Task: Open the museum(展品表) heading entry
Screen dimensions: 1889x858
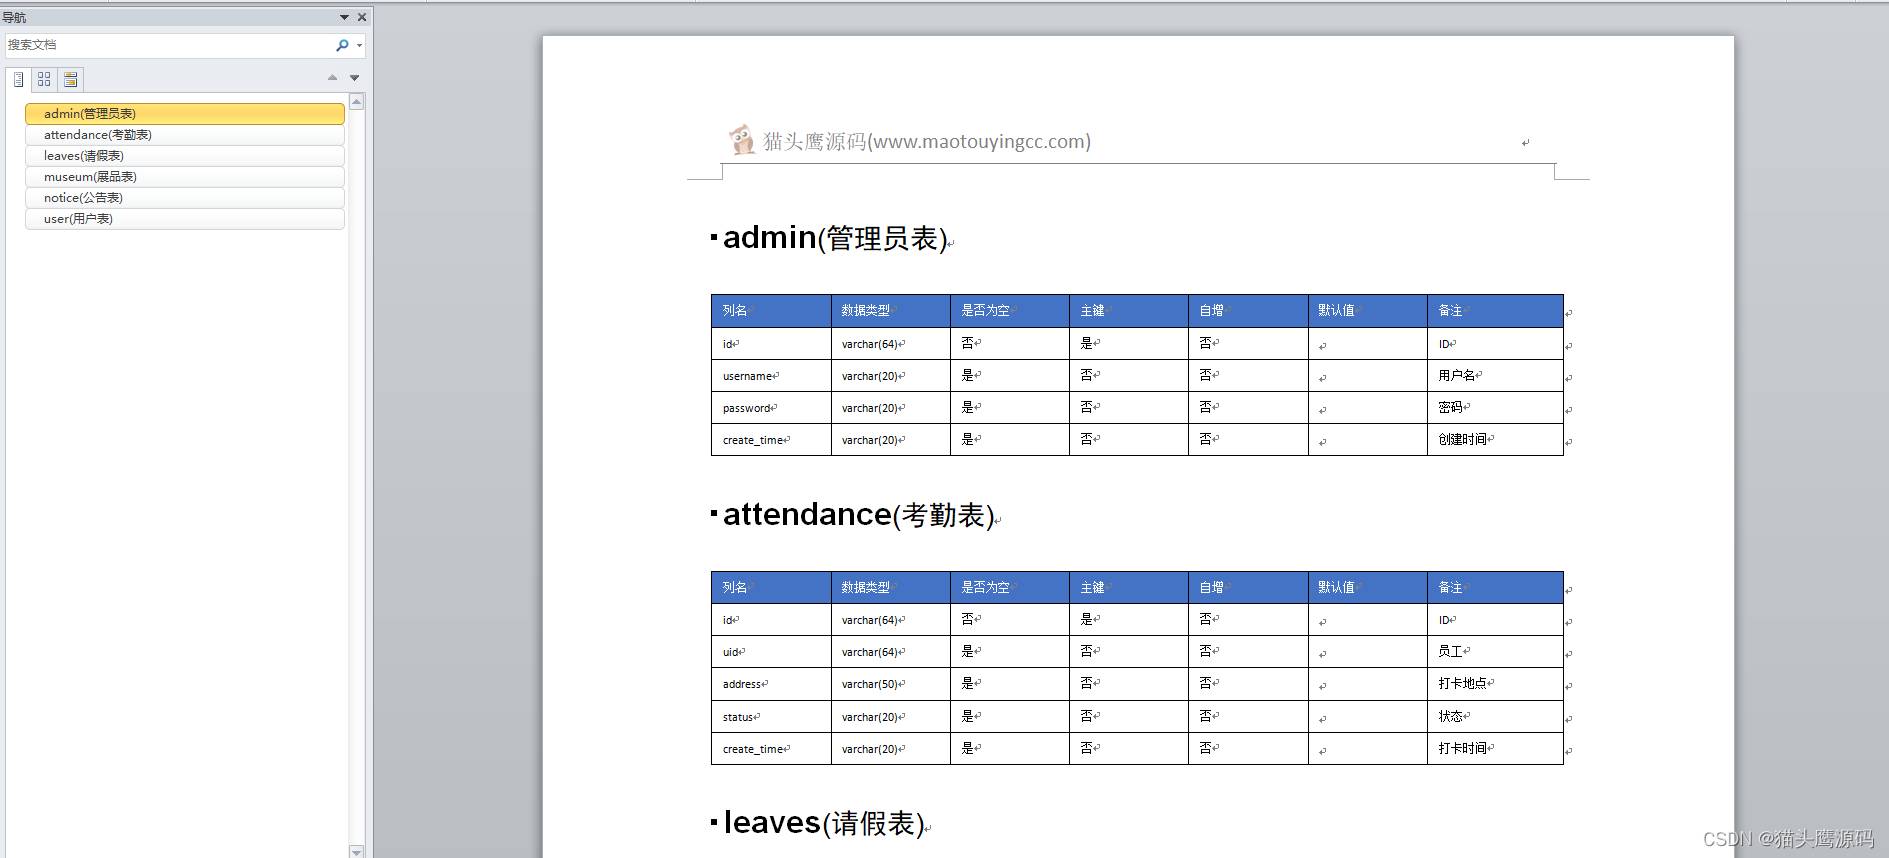Action: click(x=185, y=177)
